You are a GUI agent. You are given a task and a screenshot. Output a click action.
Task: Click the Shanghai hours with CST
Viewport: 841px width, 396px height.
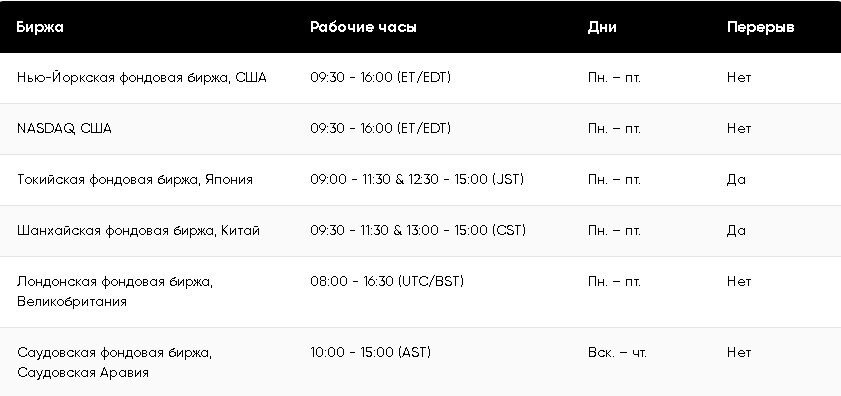click(x=418, y=231)
